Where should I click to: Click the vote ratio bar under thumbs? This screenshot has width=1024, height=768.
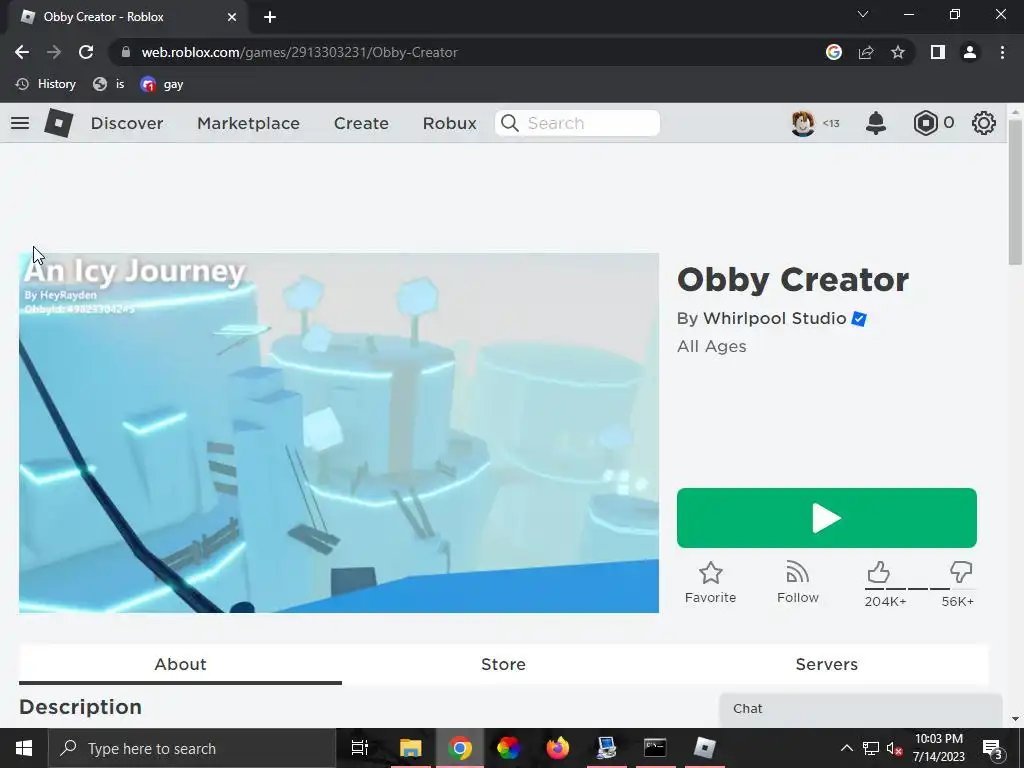pyautogui.click(x=919, y=588)
